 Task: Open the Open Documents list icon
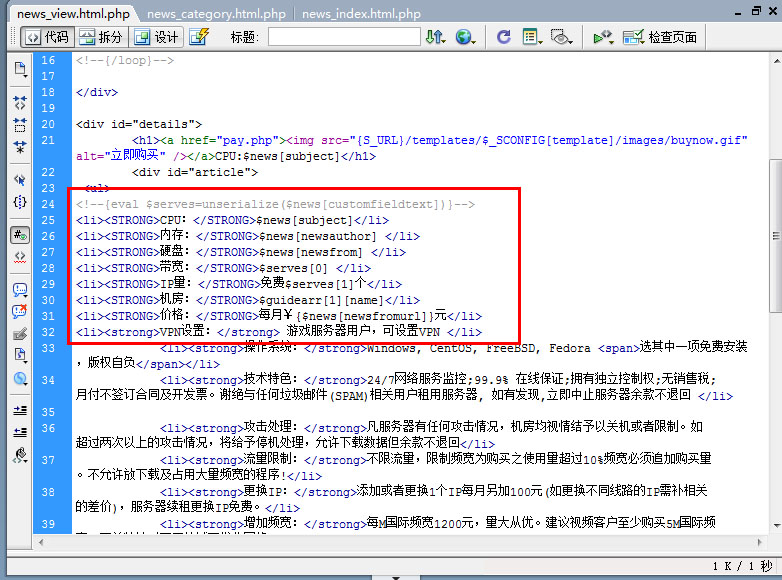point(20,69)
